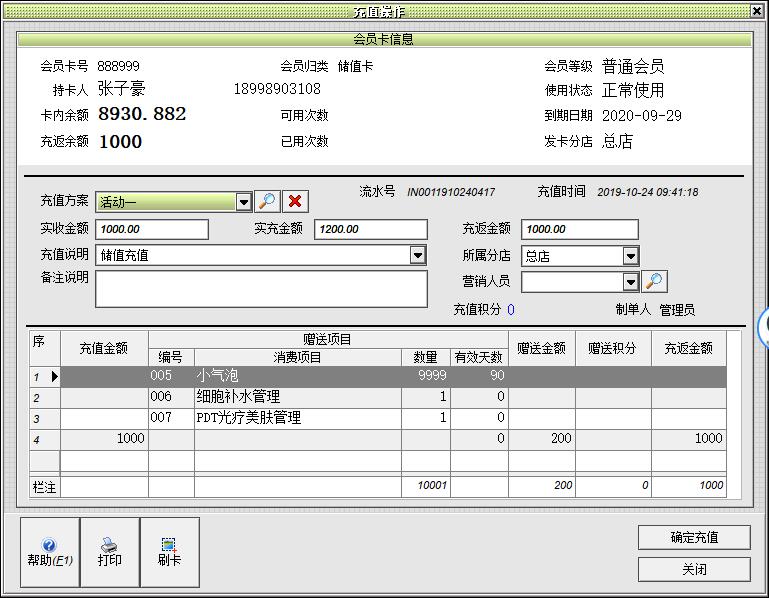Click expiry date 2020-09-29
This screenshot has height=598, width=769.
click(641, 116)
